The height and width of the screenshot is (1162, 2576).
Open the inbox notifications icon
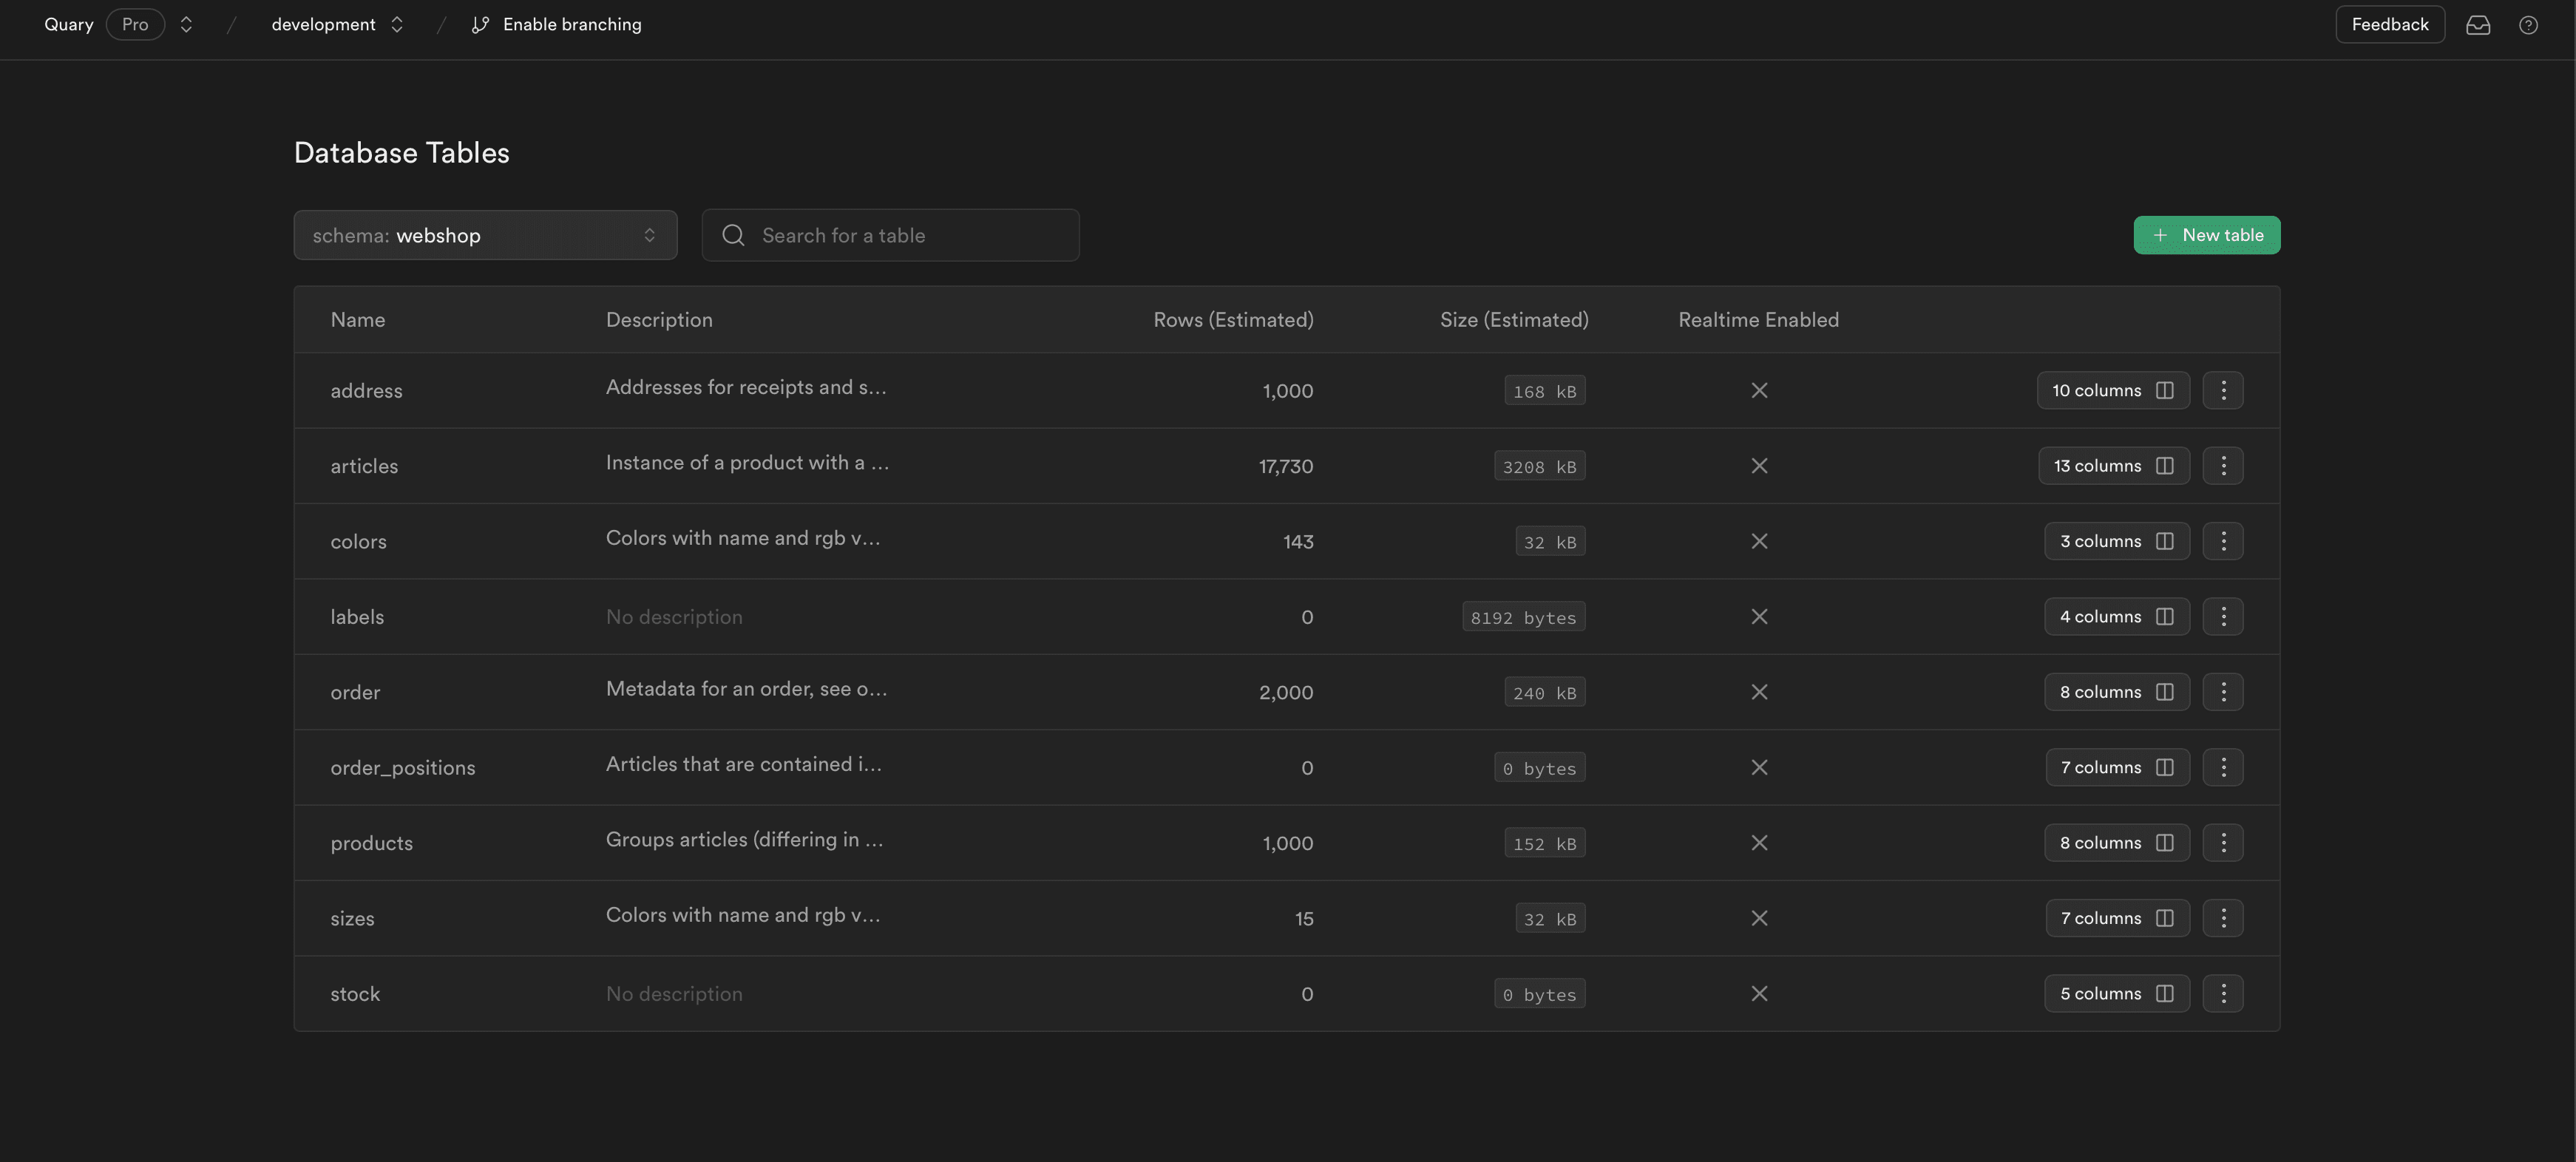tap(2479, 24)
